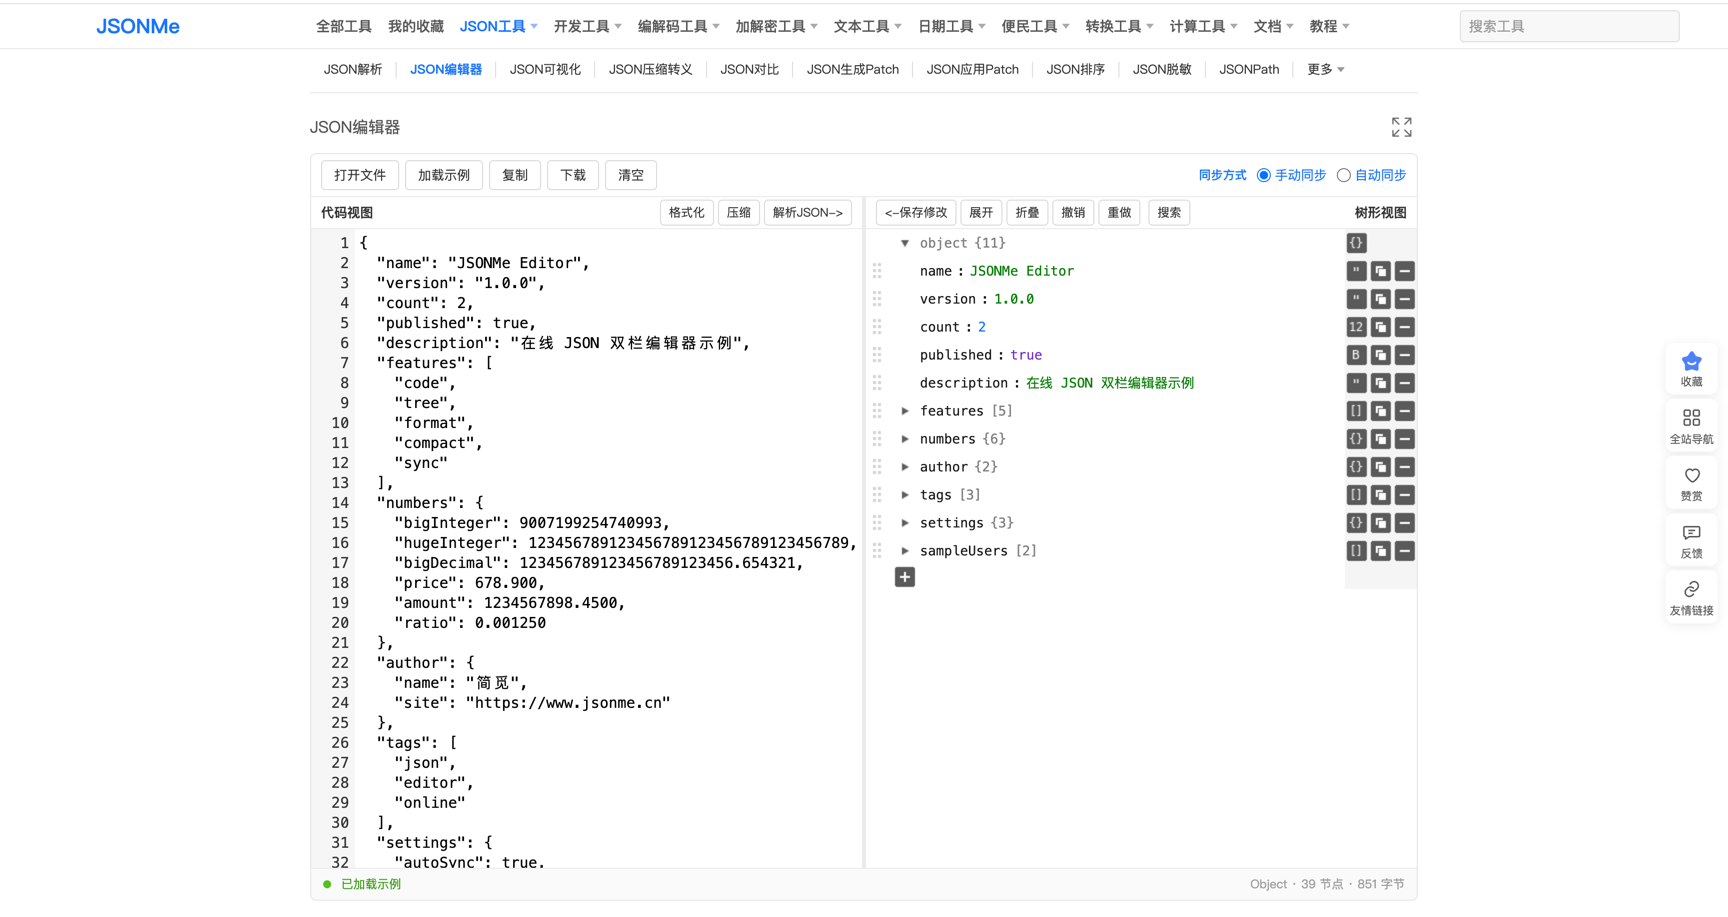Screen dimensions: 1728x917
Task: Select 手动同步 sync mode
Action: 1264,175
